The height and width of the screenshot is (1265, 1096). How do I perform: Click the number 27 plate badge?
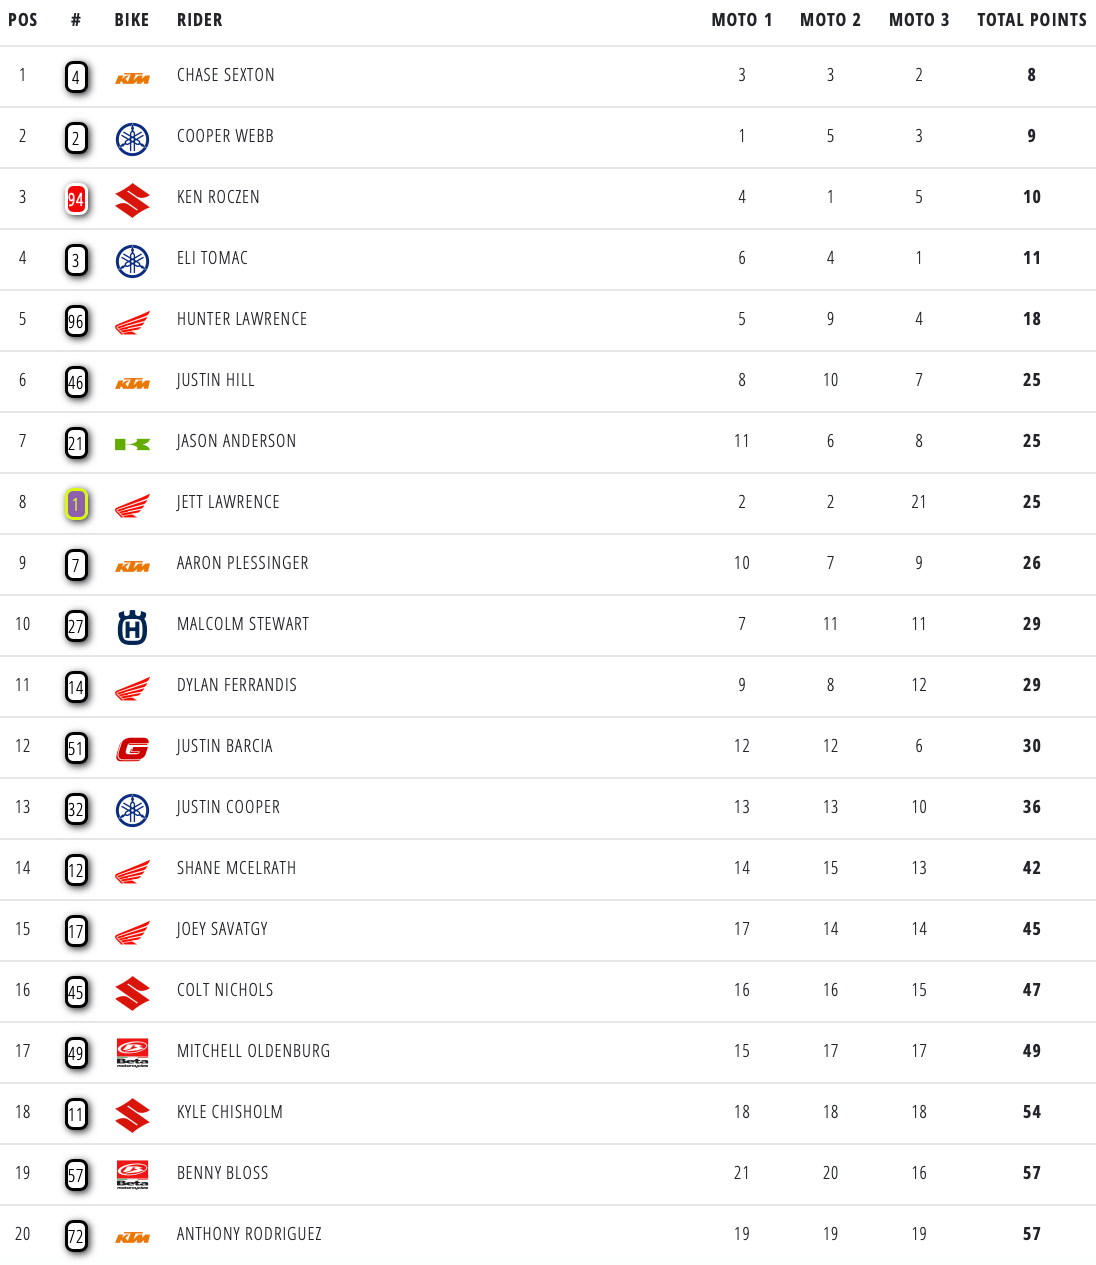(76, 626)
